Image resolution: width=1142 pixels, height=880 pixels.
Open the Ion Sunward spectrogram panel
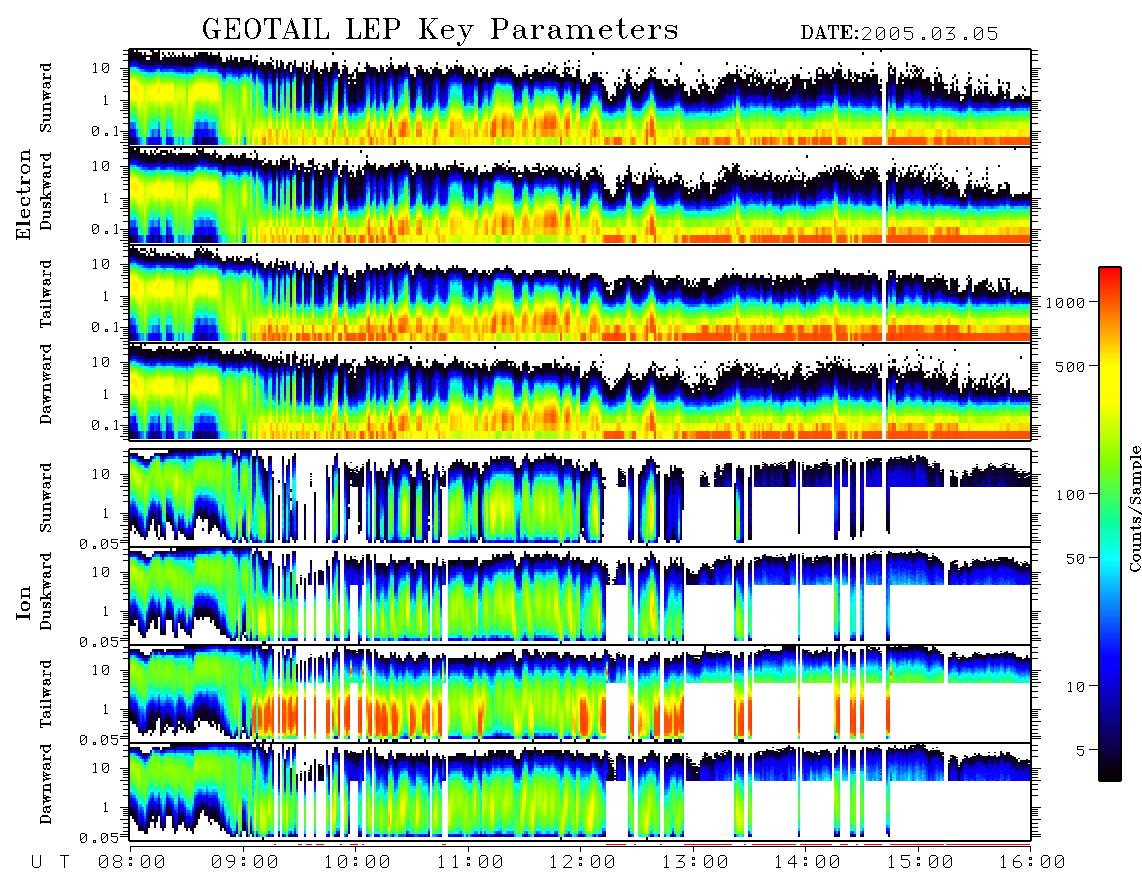(580, 497)
